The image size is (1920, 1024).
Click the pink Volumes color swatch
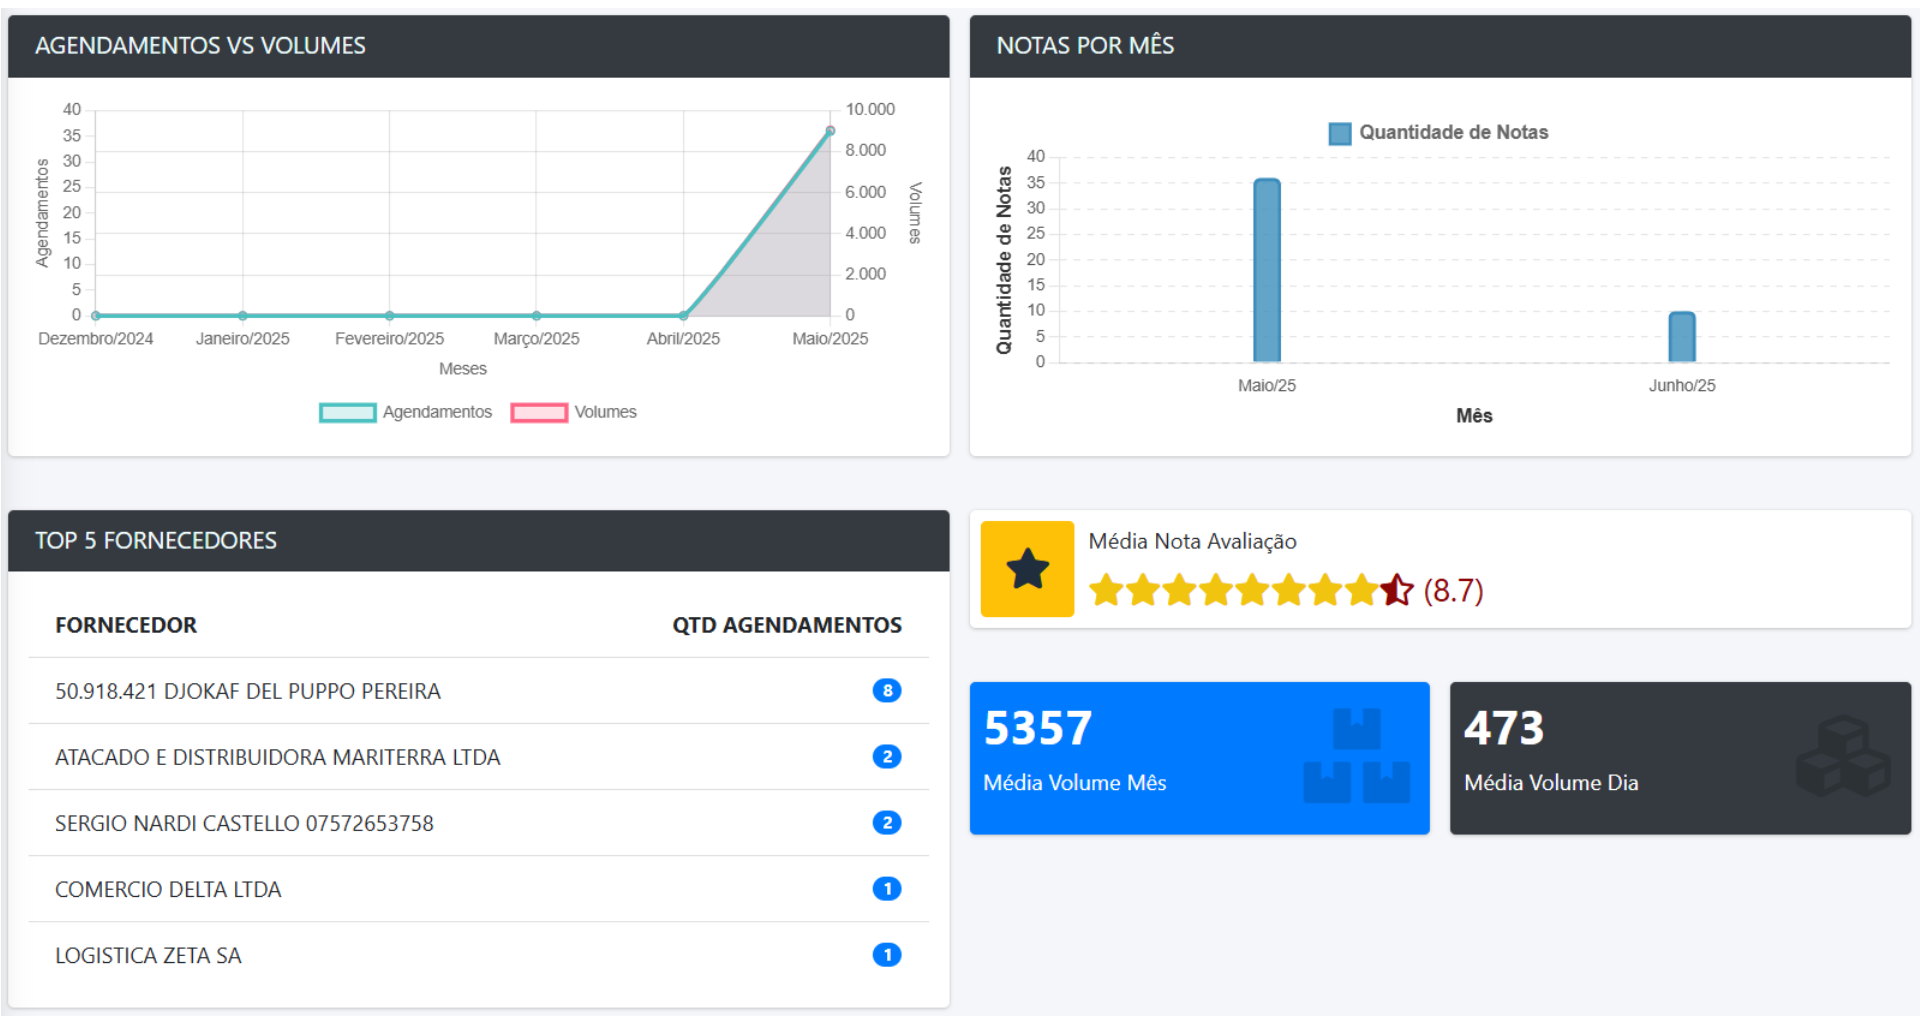tap(538, 411)
